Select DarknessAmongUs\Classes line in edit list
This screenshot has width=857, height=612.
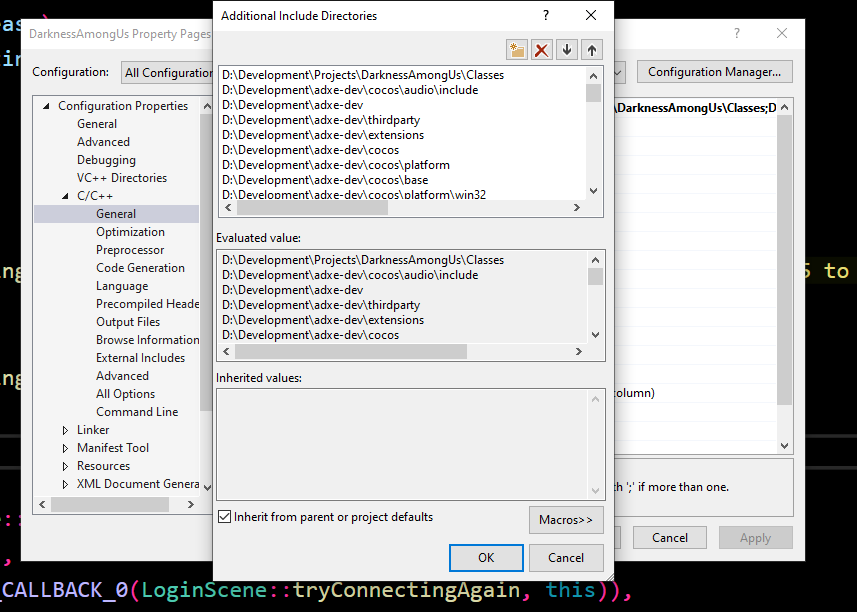(x=363, y=75)
